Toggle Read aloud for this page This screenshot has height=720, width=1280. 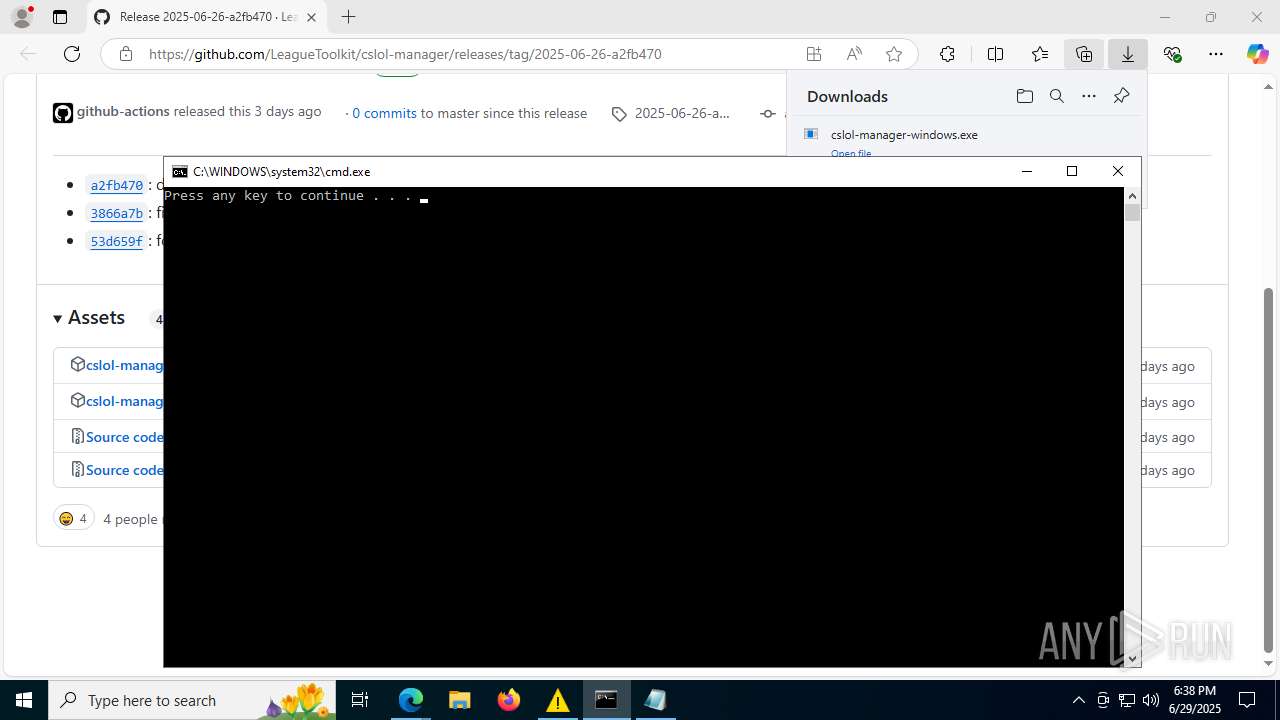point(854,54)
